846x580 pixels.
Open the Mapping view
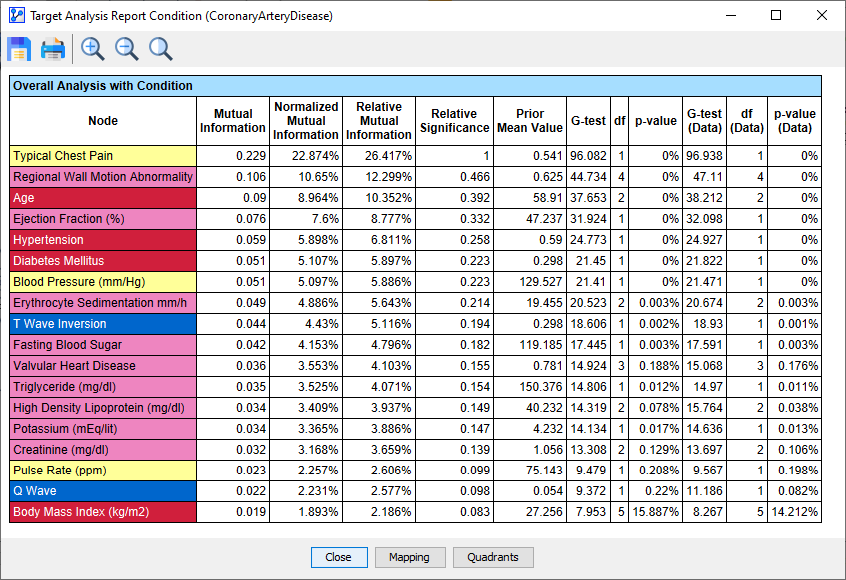pos(410,558)
